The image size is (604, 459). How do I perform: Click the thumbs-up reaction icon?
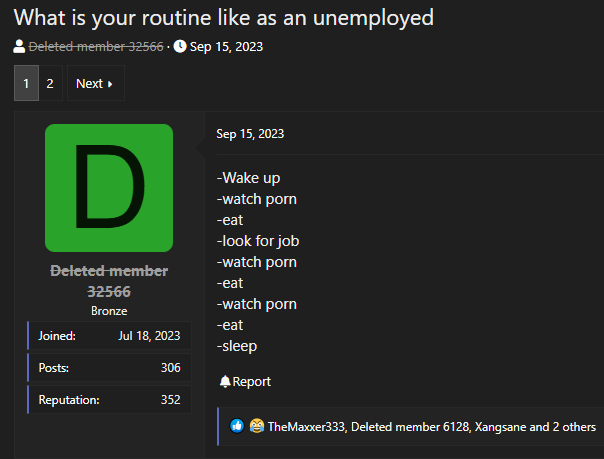237,426
